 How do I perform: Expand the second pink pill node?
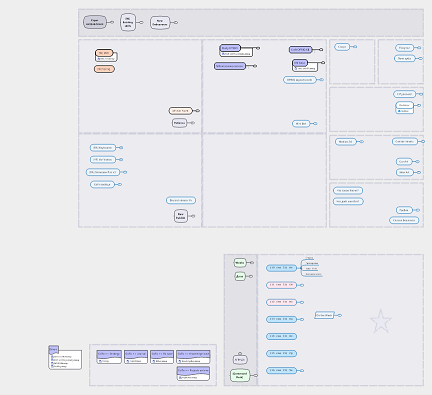tap(302, 302)
